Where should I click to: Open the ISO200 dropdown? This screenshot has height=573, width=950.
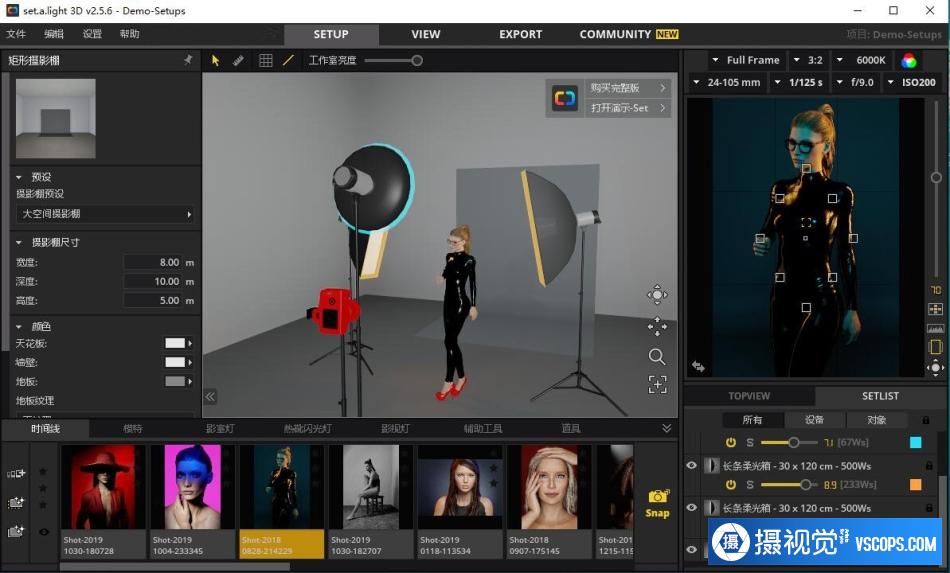[x=912, y=82]
